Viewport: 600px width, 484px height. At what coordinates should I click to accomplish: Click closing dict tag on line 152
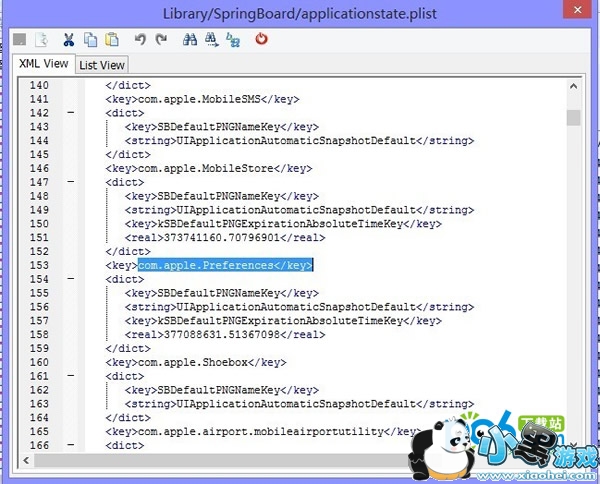click(128, 251)
